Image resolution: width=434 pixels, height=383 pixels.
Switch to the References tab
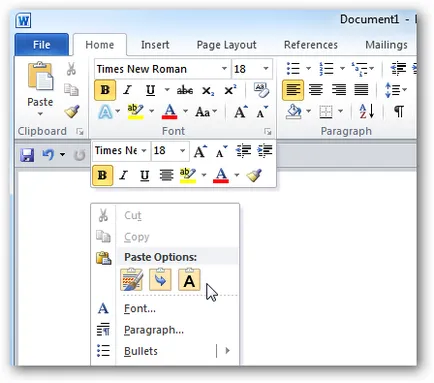(x=311, y=45)
